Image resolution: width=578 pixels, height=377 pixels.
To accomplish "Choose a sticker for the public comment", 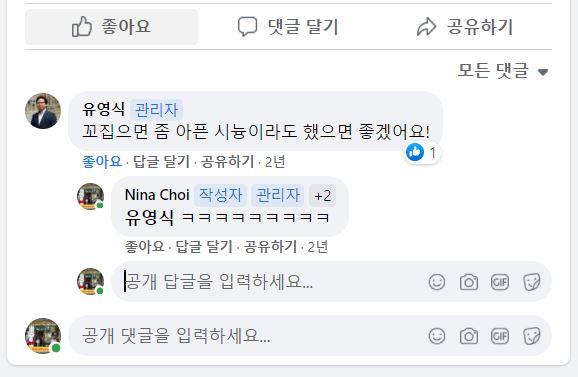I will tap(532, 336).
